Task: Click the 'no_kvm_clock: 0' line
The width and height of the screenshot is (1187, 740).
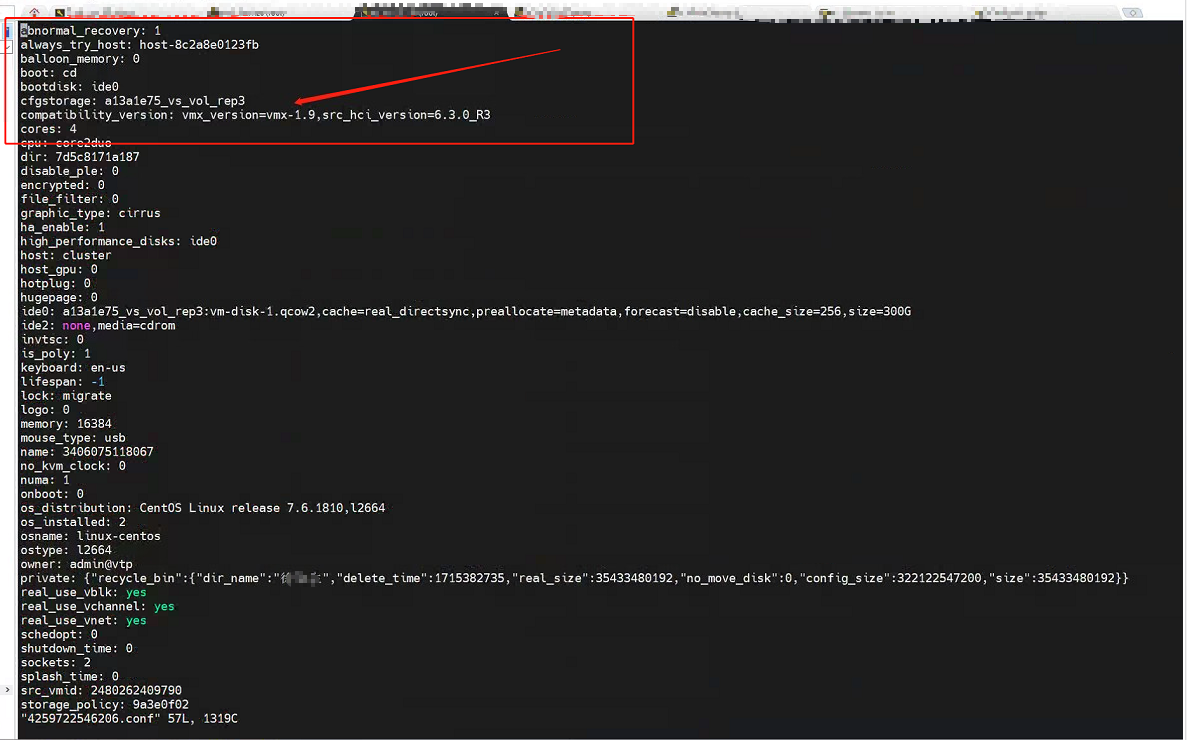Action: [x=73, y=466]
